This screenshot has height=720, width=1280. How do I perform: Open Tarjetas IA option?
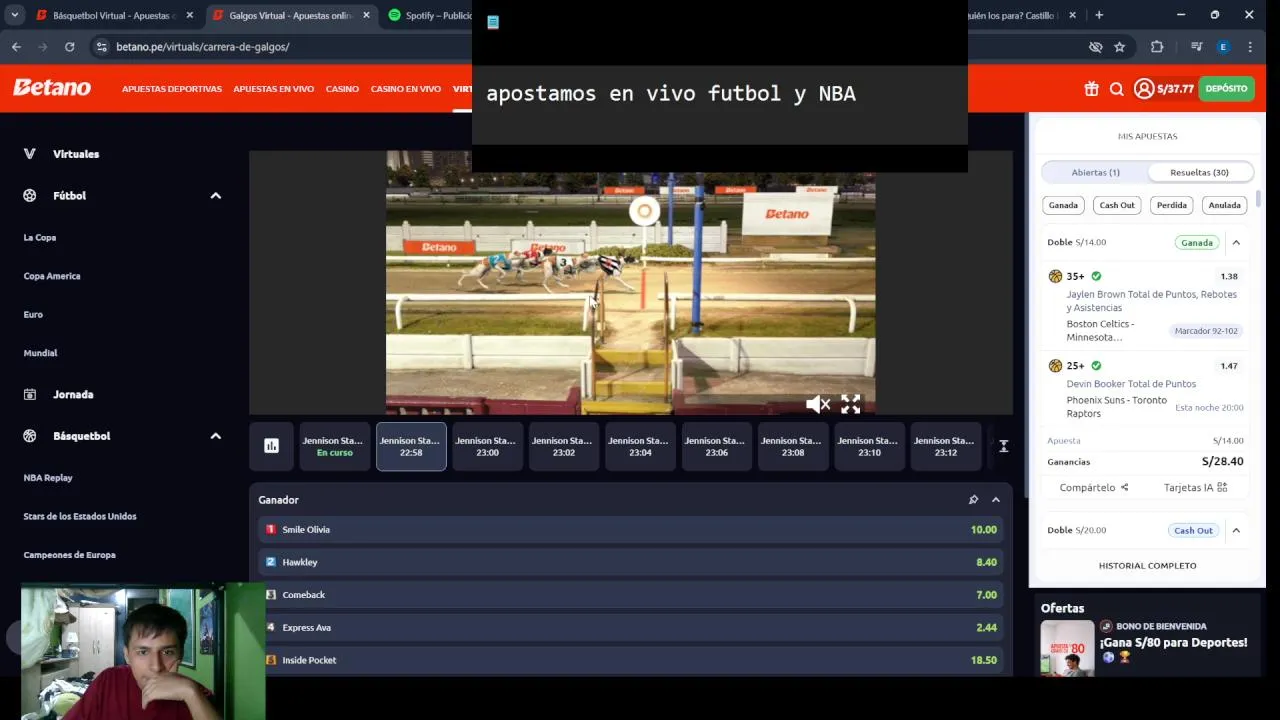pyautogui.click(x=1195, y=488)
